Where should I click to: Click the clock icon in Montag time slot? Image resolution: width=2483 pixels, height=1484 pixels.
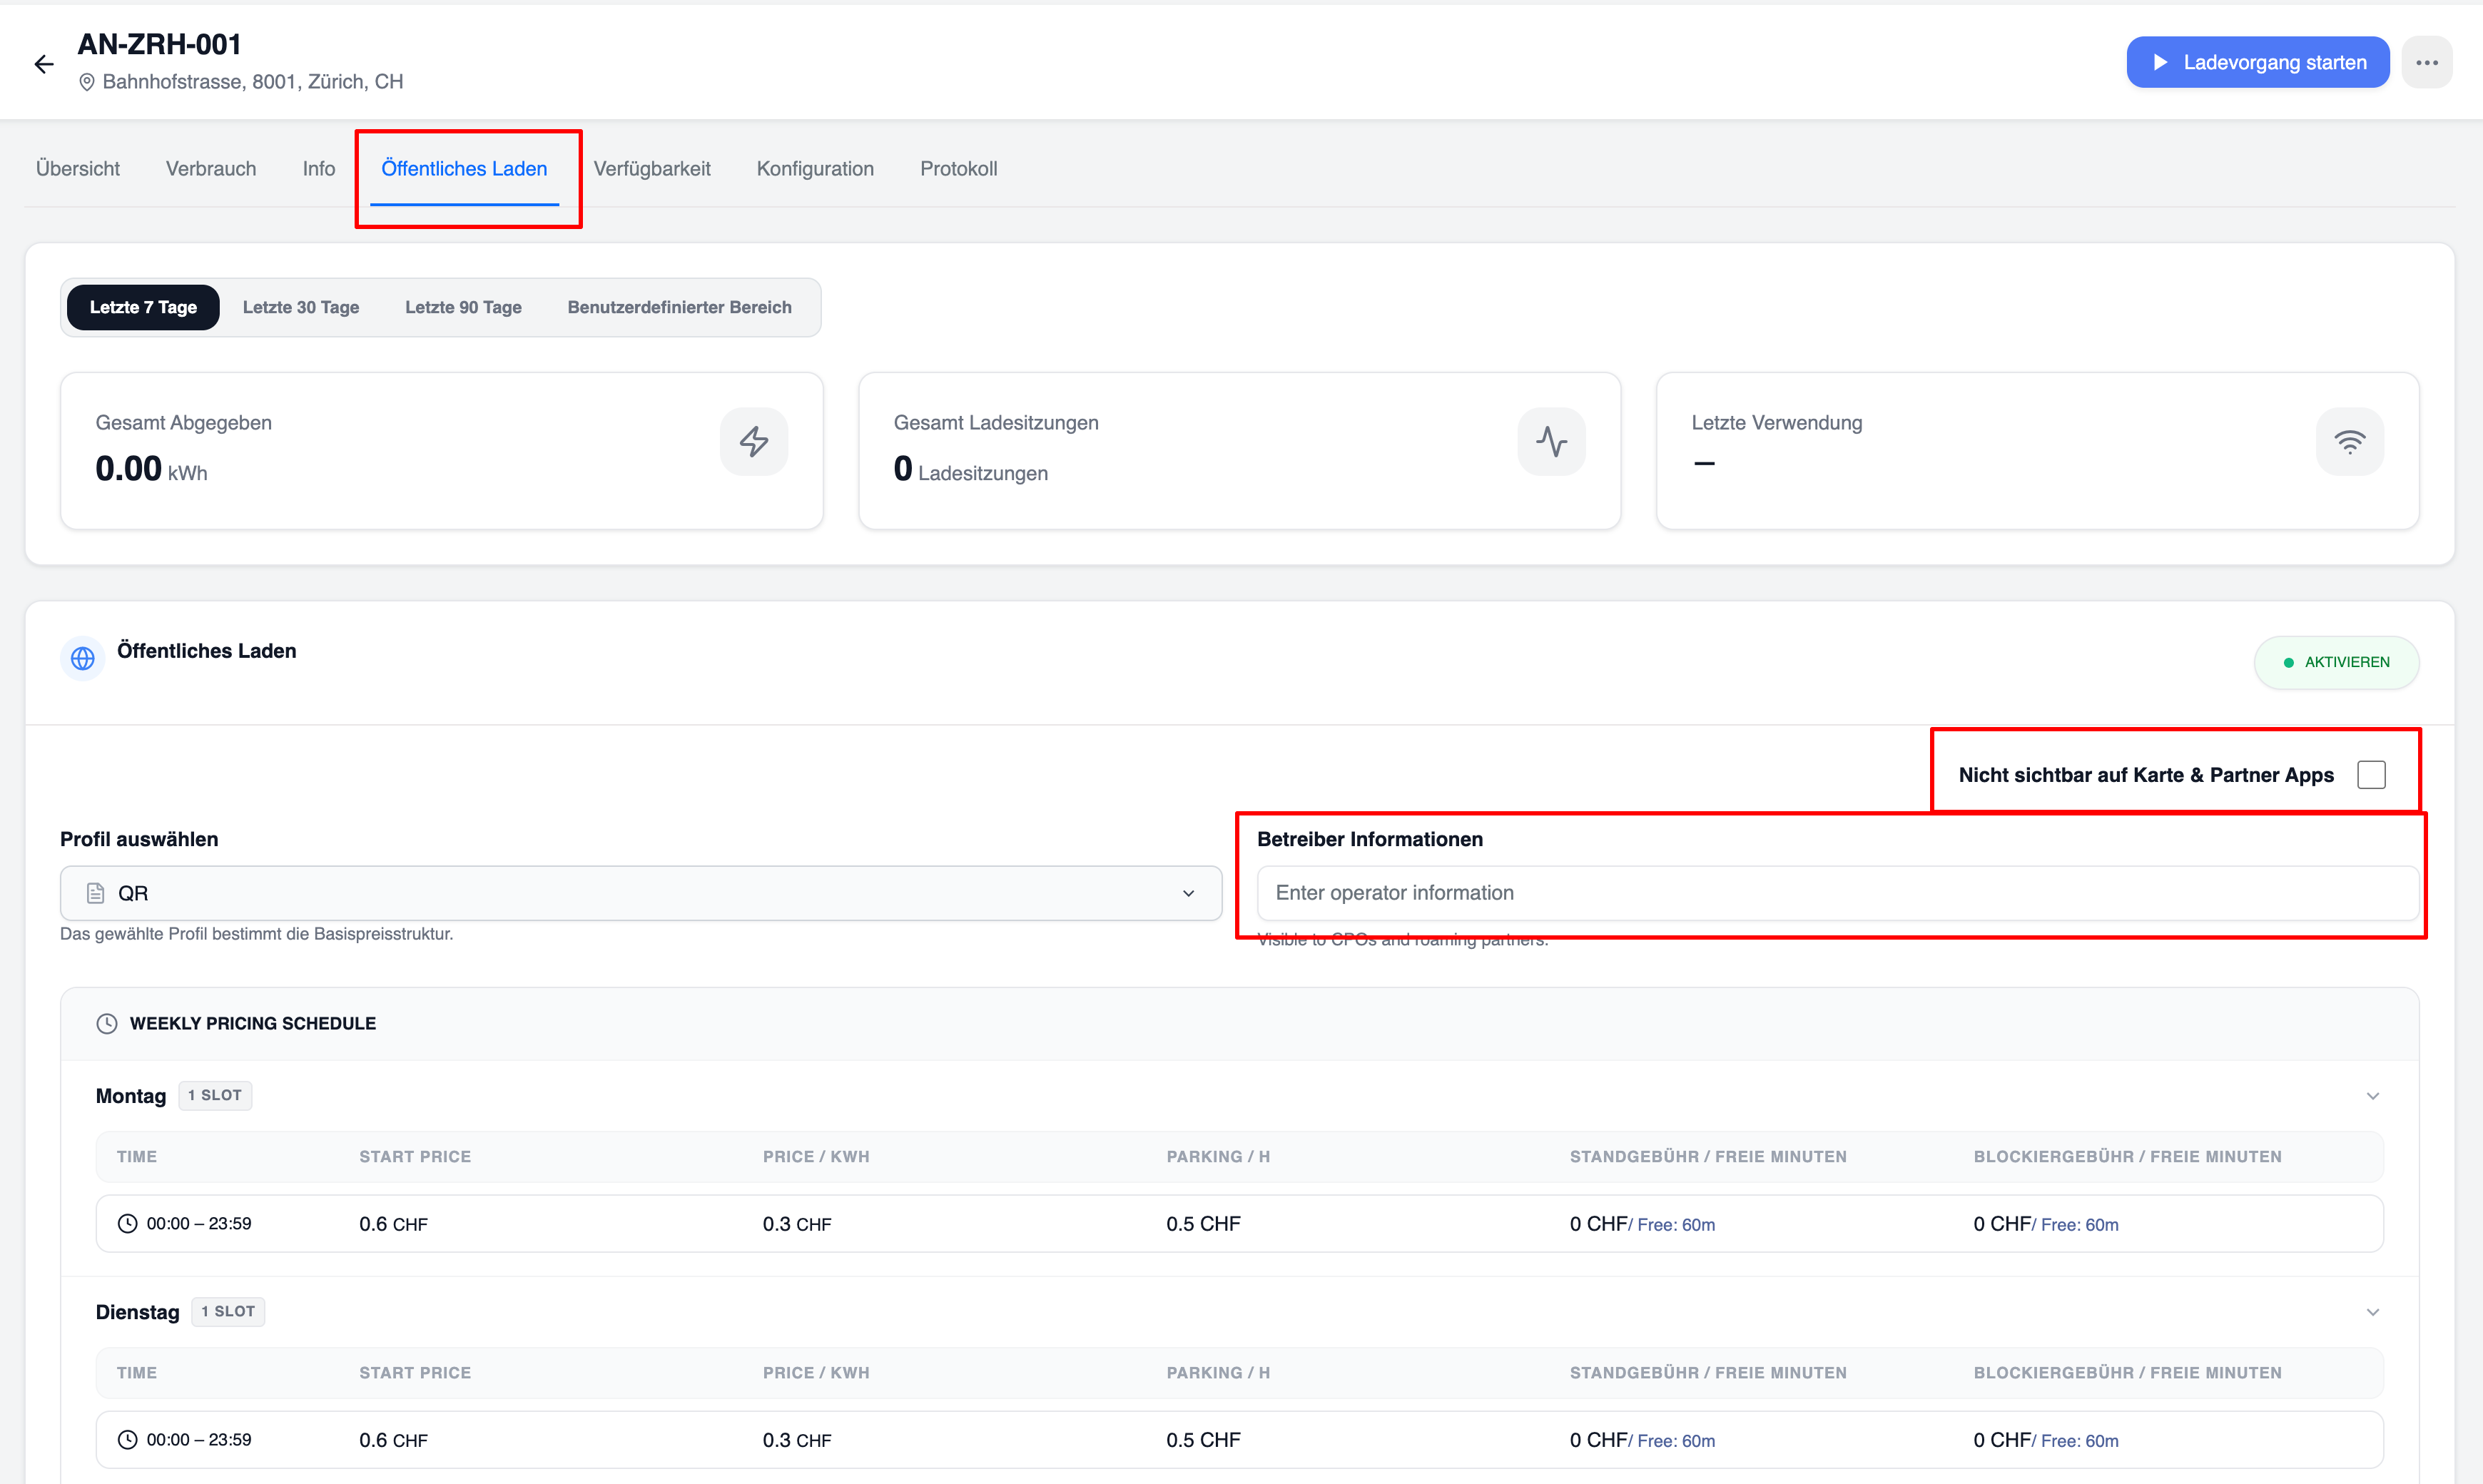click(x=128, y=1223)
